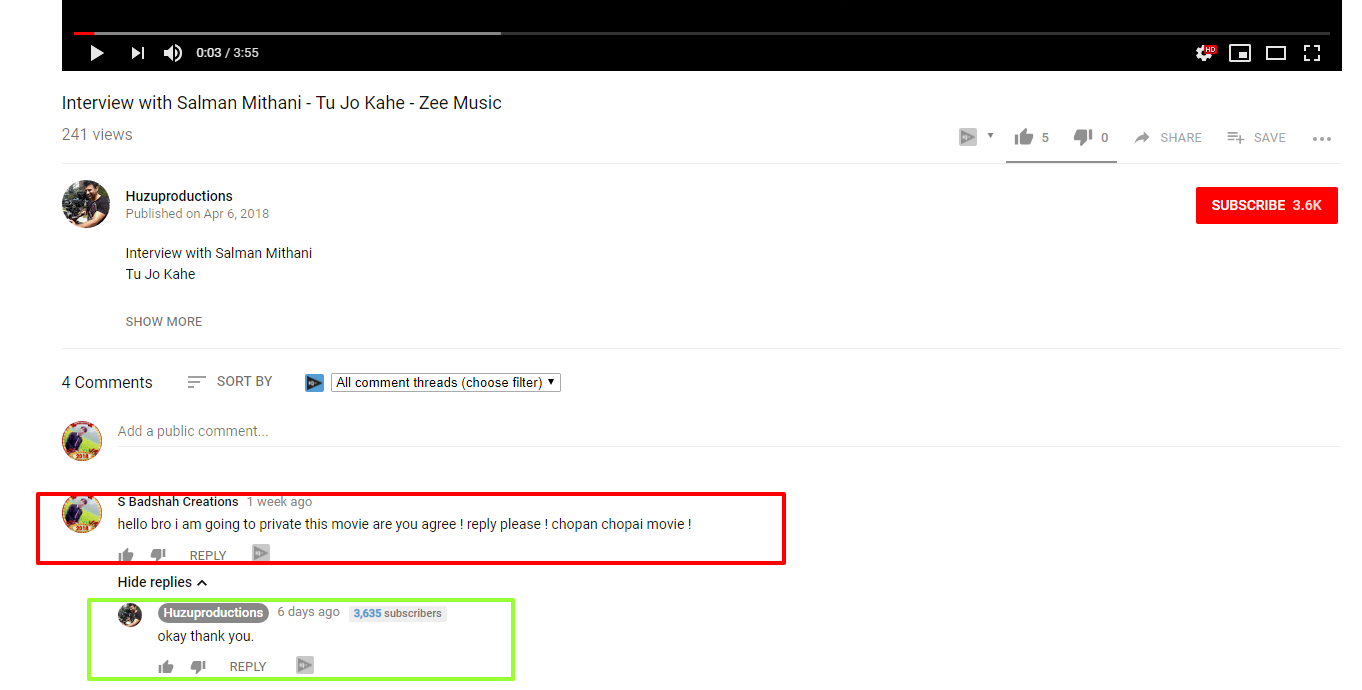This screenshot has height=690, width=1362.
Task: Enable miniplayer mode
Action: click(x=1240, y=53)
